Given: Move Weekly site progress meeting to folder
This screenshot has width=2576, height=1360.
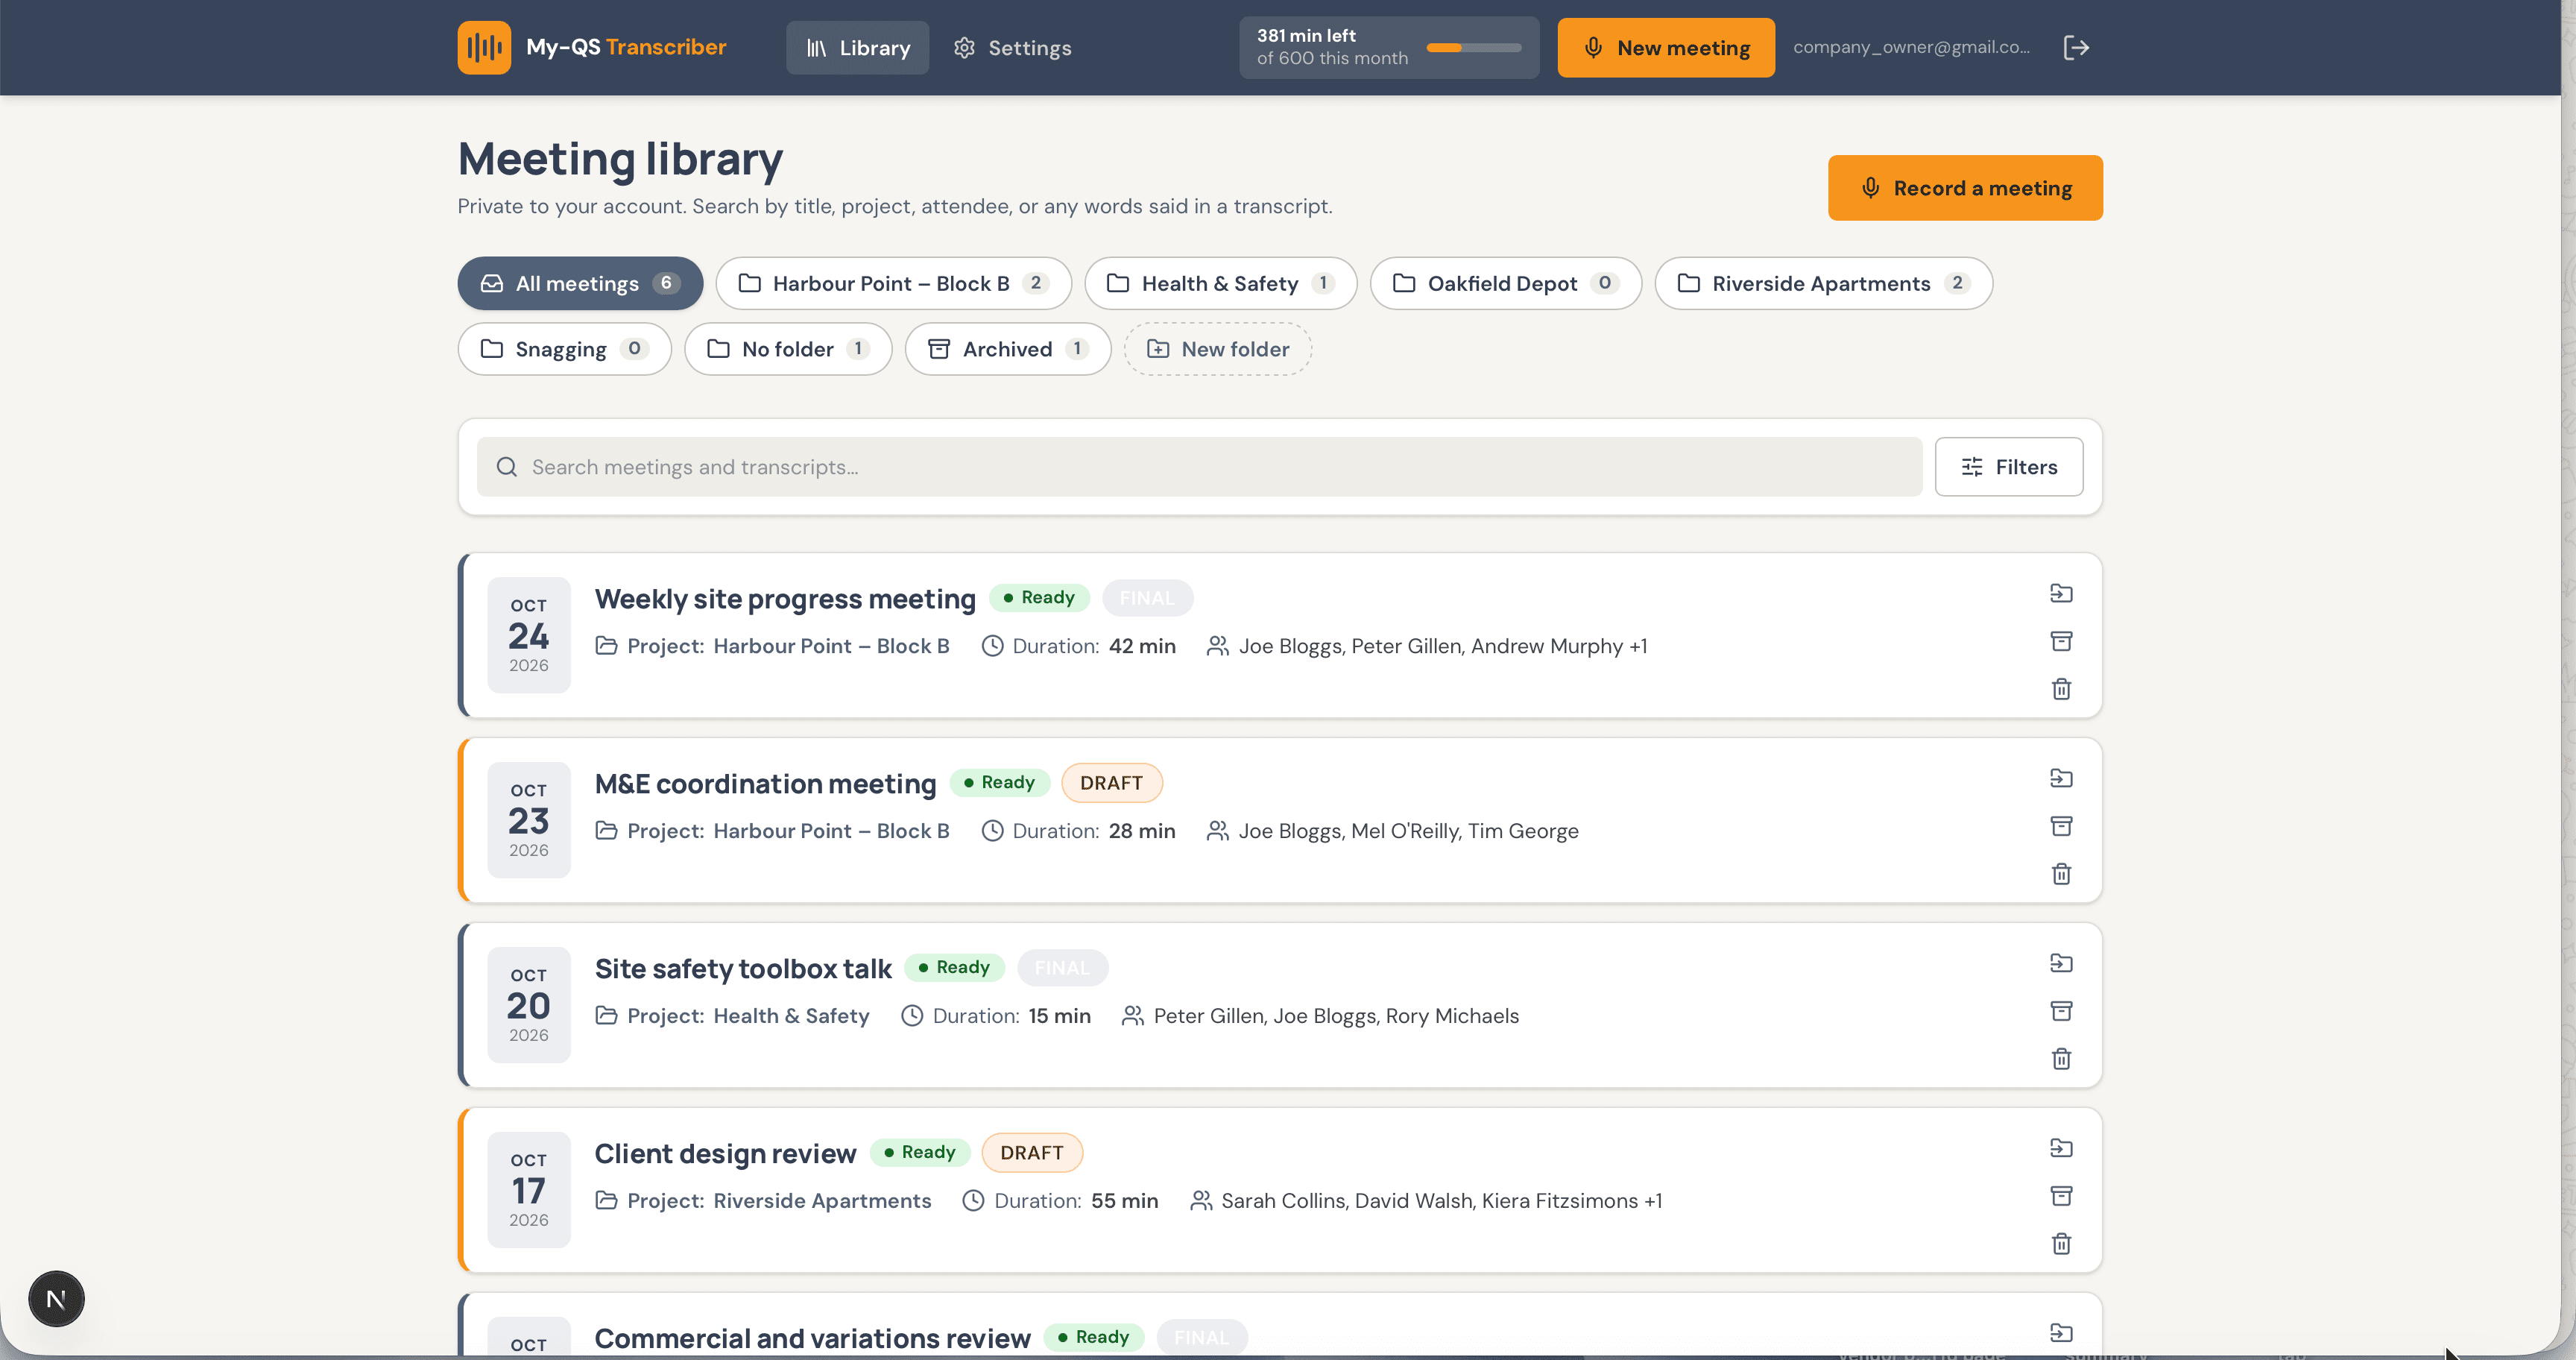Looking at the screenshot, I should pos(2061,593).
